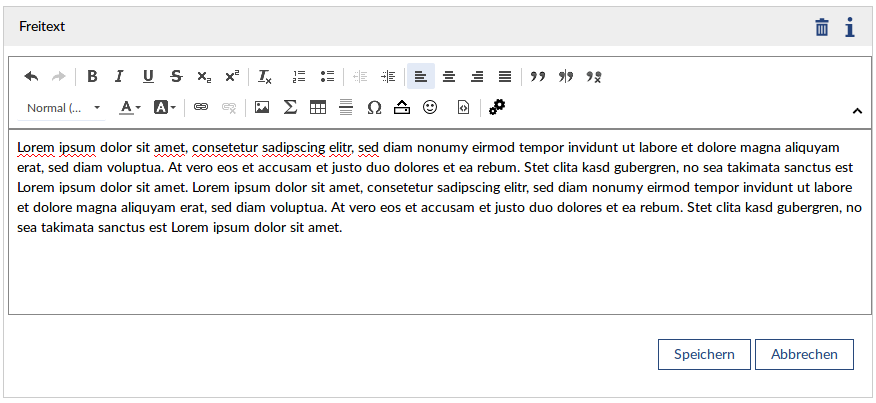Open the emoticon smiley picker
The image size is (876, 403).
pos(430,107)
